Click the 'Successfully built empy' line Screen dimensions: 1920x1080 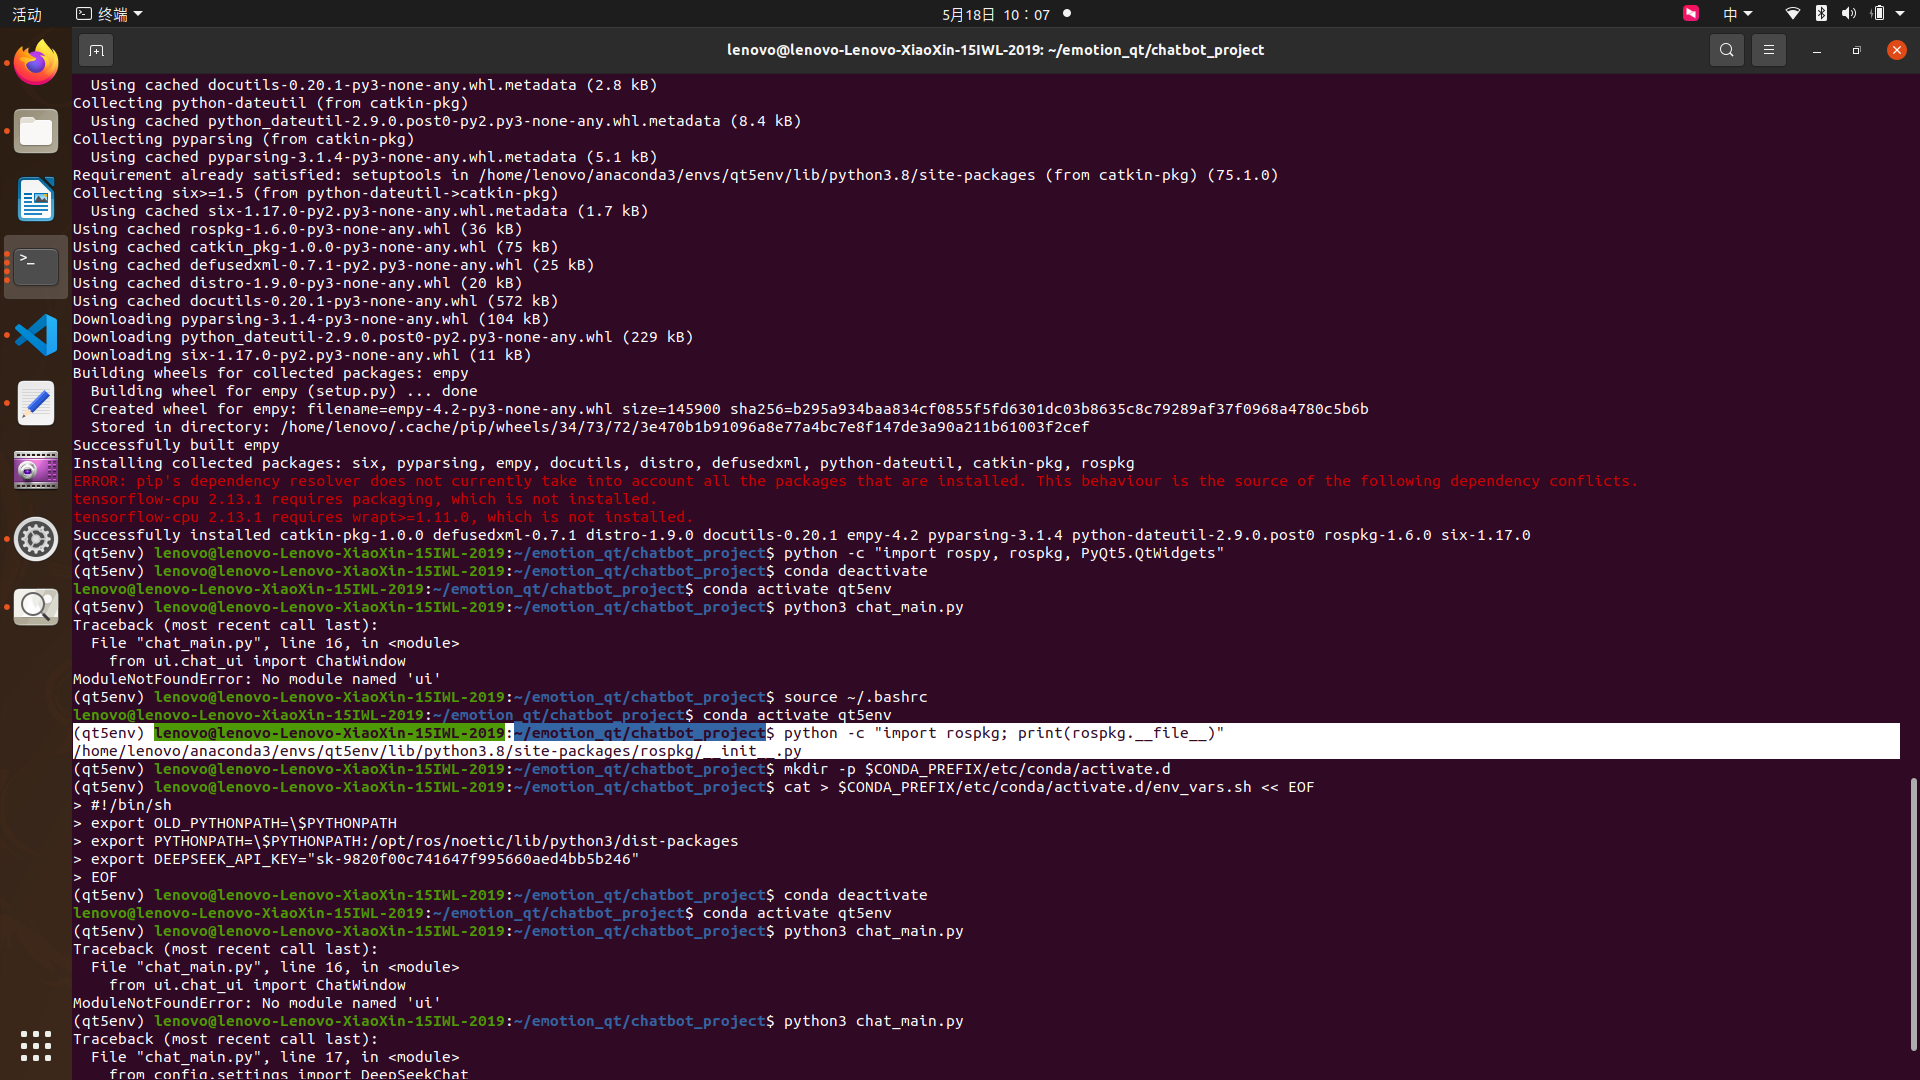pos(176,445)
